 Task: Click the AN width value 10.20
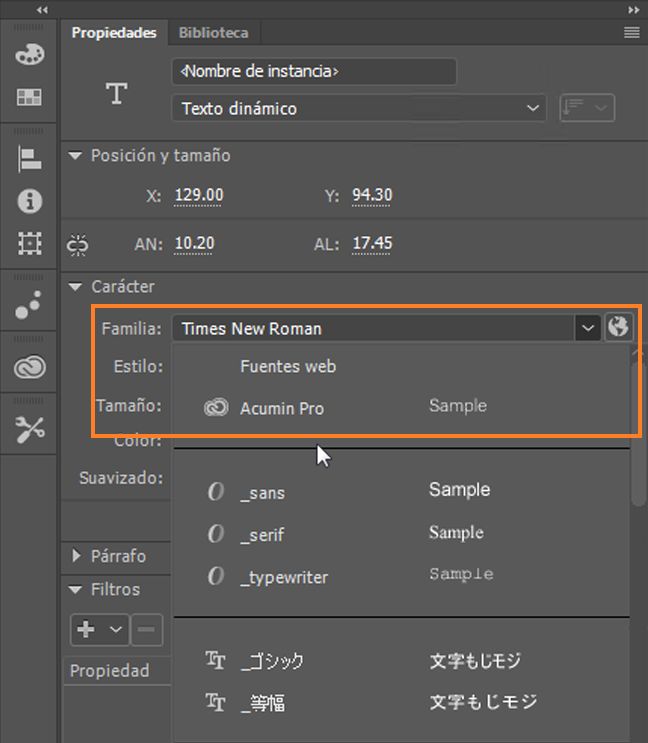tap(194, 244)
